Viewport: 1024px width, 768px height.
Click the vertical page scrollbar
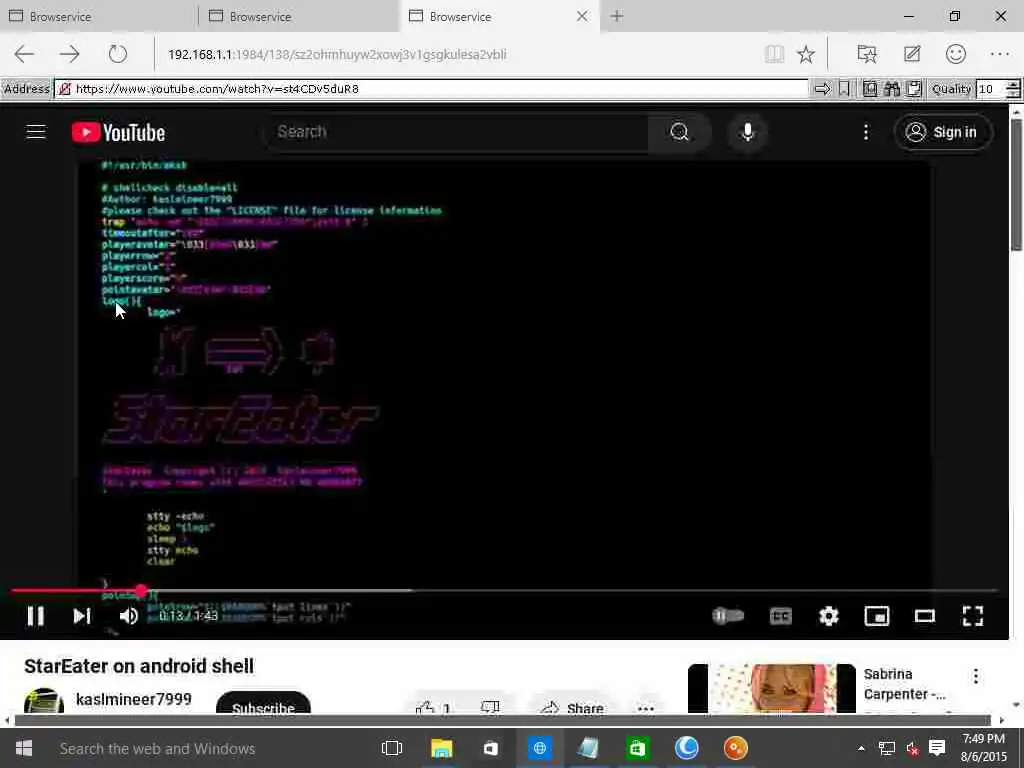point(1016,183)
